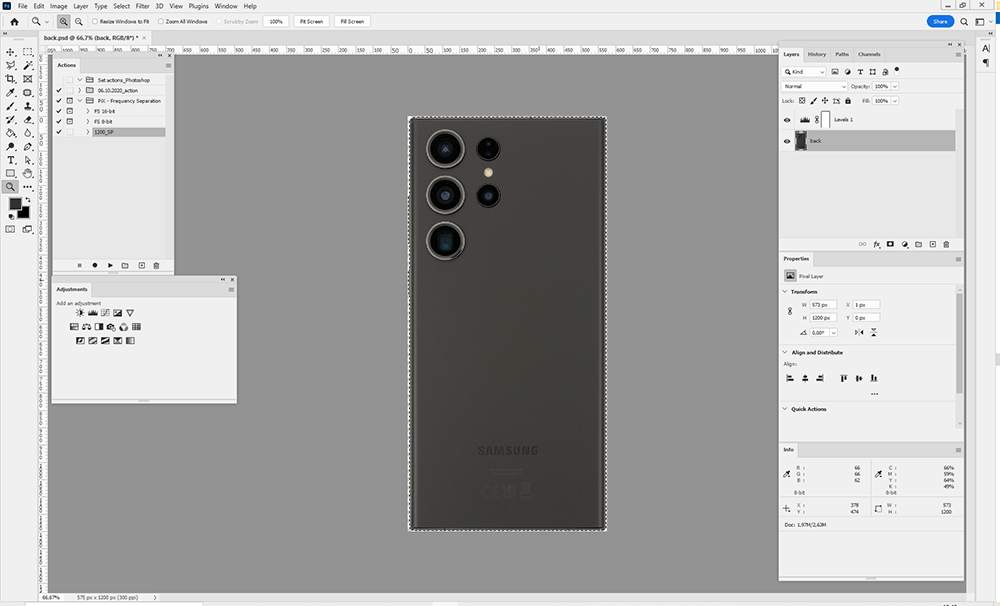Expand the 1200_SP action
The image size is (1000, 606).
pyautogui.click(x=88, y=132)
